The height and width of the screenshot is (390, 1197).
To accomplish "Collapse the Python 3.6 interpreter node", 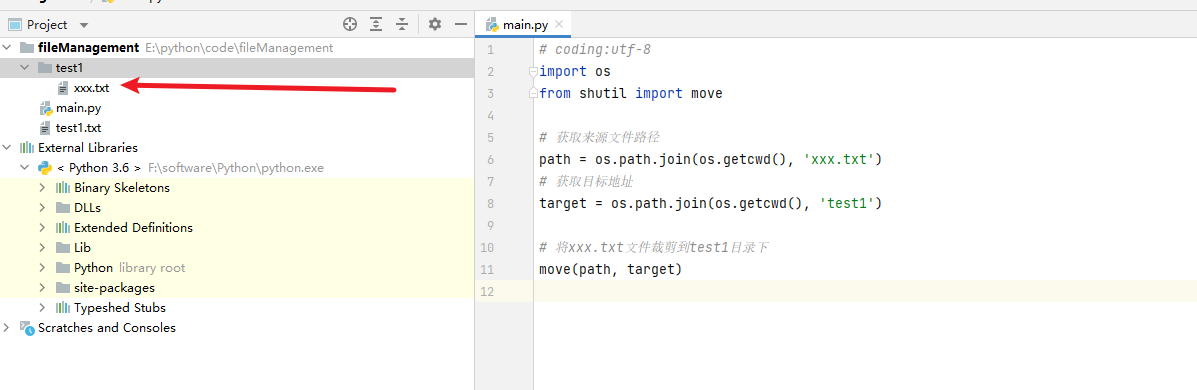I will [25, 167].
